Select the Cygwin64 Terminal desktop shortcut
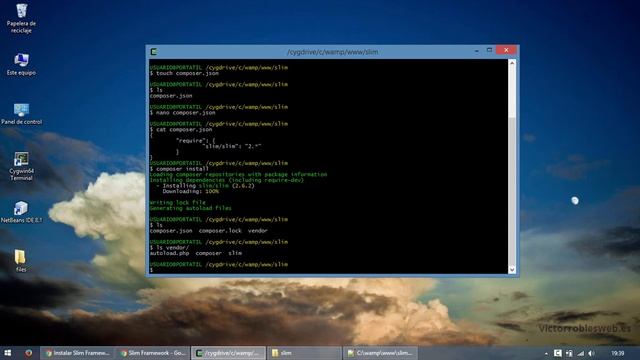The height and width of the screenshot is (360, 640). tap(21, 166)
